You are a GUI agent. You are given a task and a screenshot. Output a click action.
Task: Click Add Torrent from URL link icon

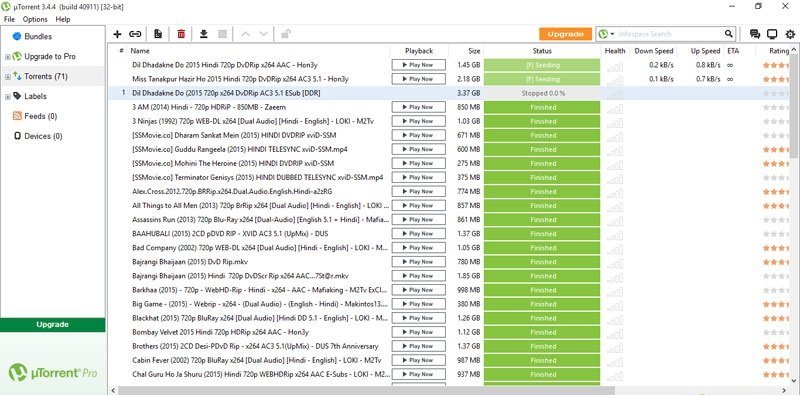coord(135,34)
